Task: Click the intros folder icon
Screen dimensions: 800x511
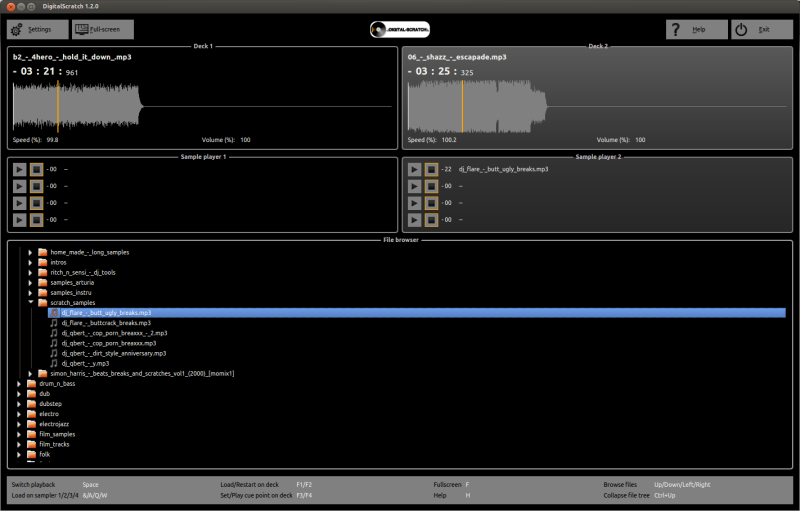Action: pyautogui.click(x=43, y=263)
